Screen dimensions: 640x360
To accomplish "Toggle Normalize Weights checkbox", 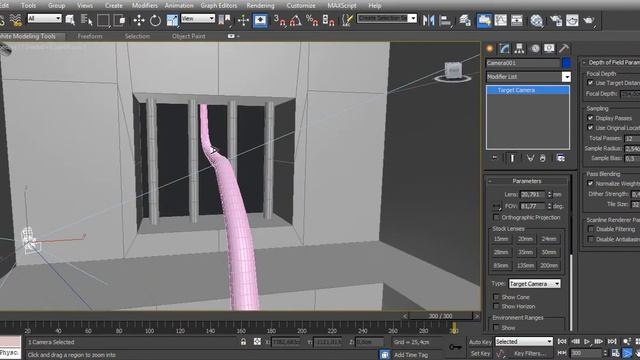I will click(590, 183).
